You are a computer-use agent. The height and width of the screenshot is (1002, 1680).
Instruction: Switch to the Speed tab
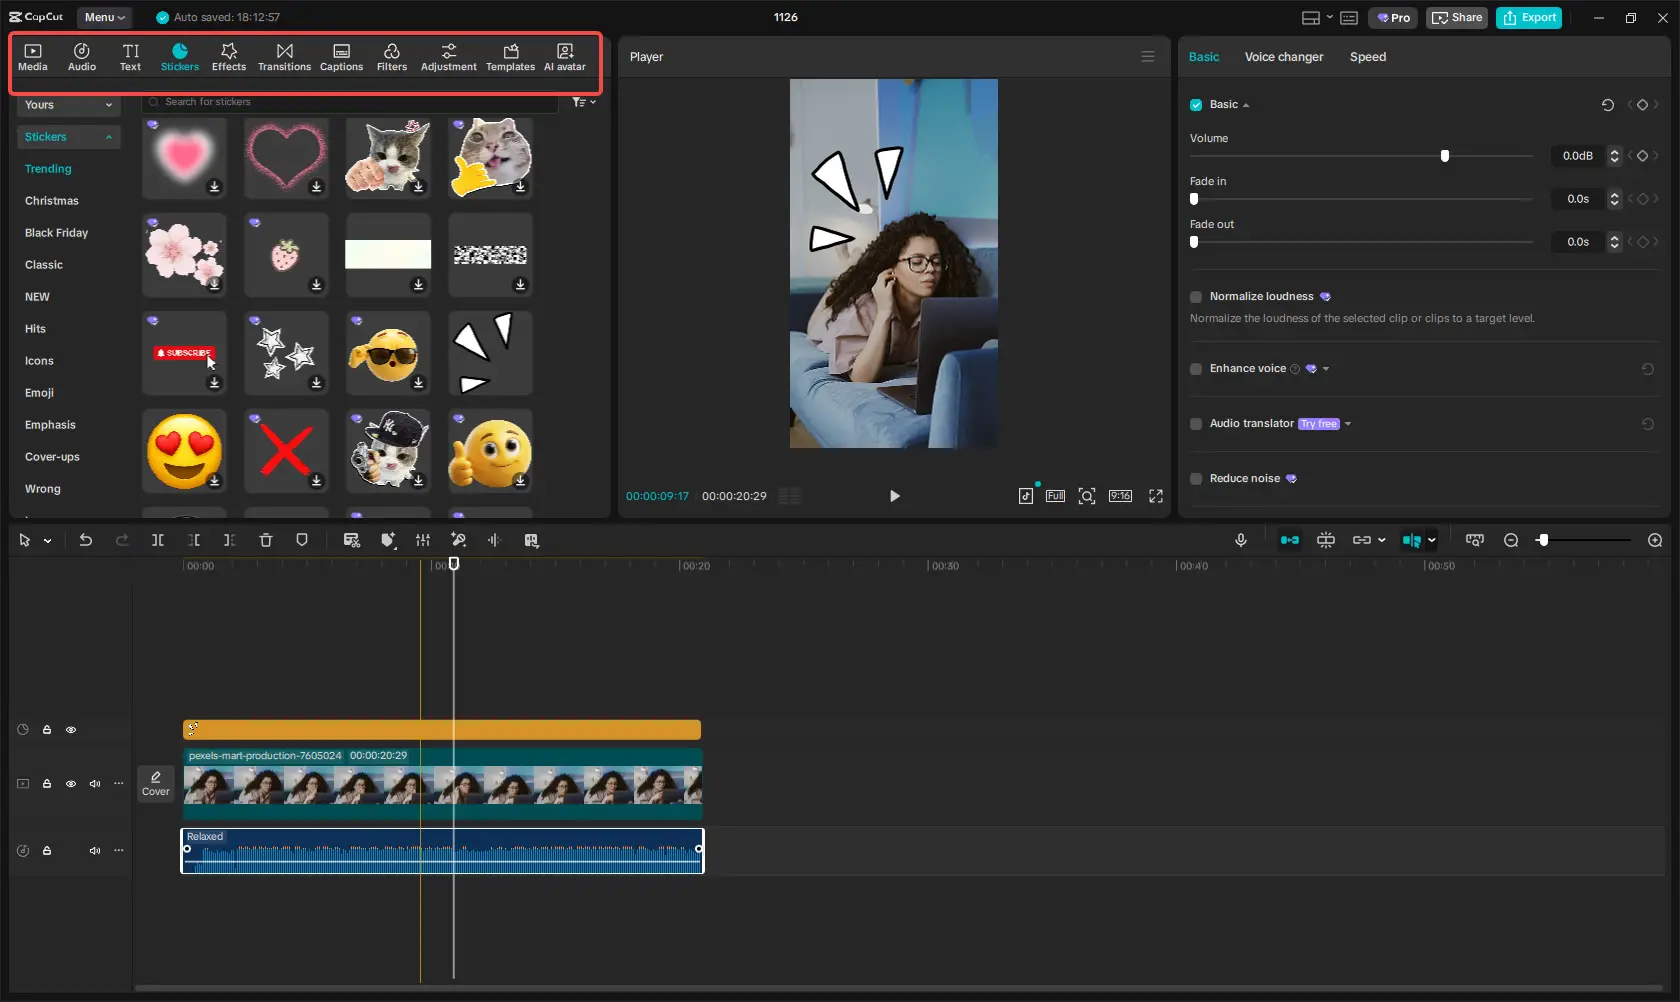click(x=1367, y=57)
